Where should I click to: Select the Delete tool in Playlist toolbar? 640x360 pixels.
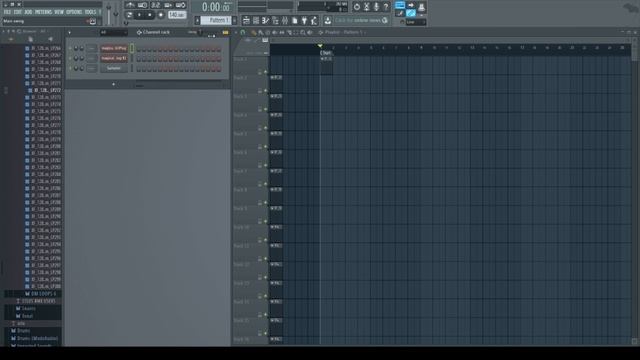point(268,32)
